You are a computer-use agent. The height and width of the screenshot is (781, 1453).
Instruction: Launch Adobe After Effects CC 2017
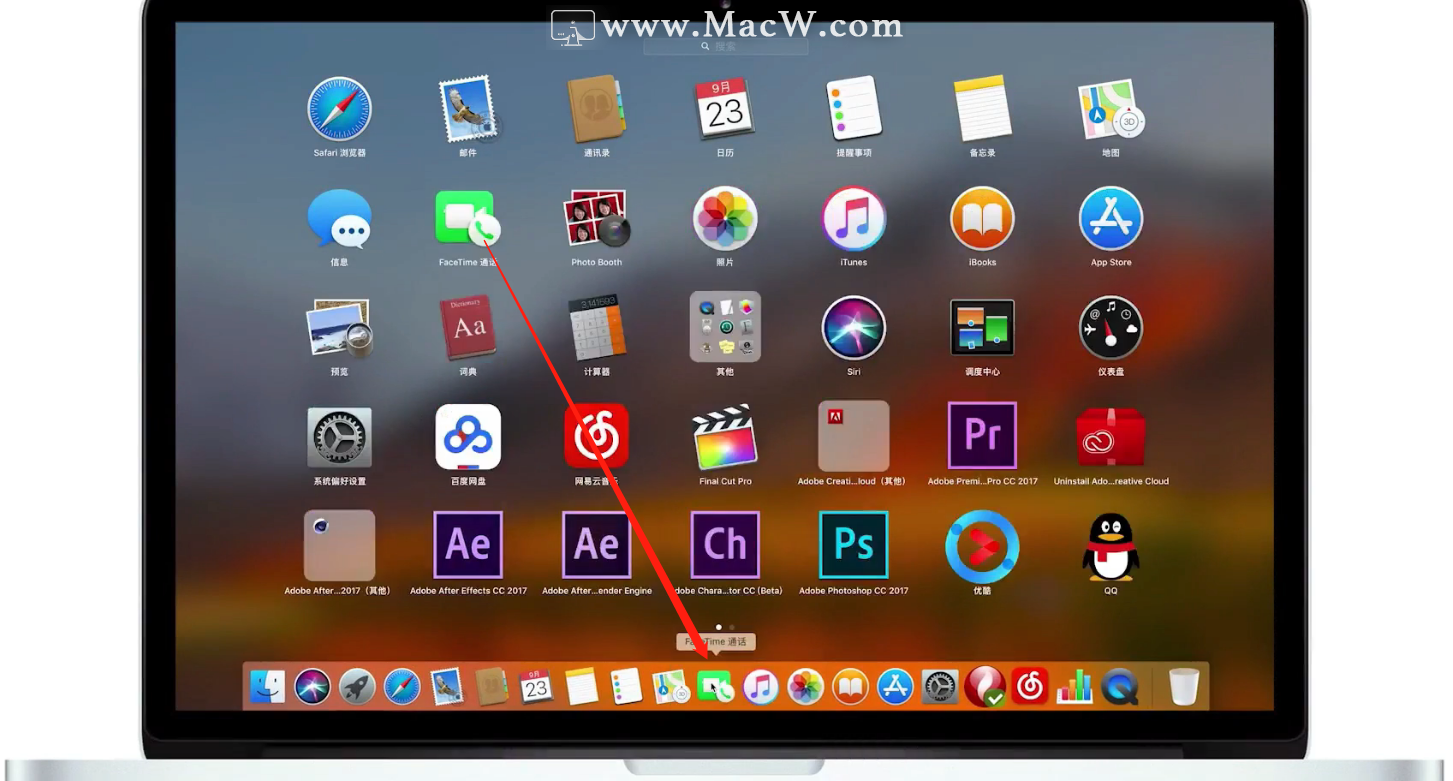coord(468,545)
